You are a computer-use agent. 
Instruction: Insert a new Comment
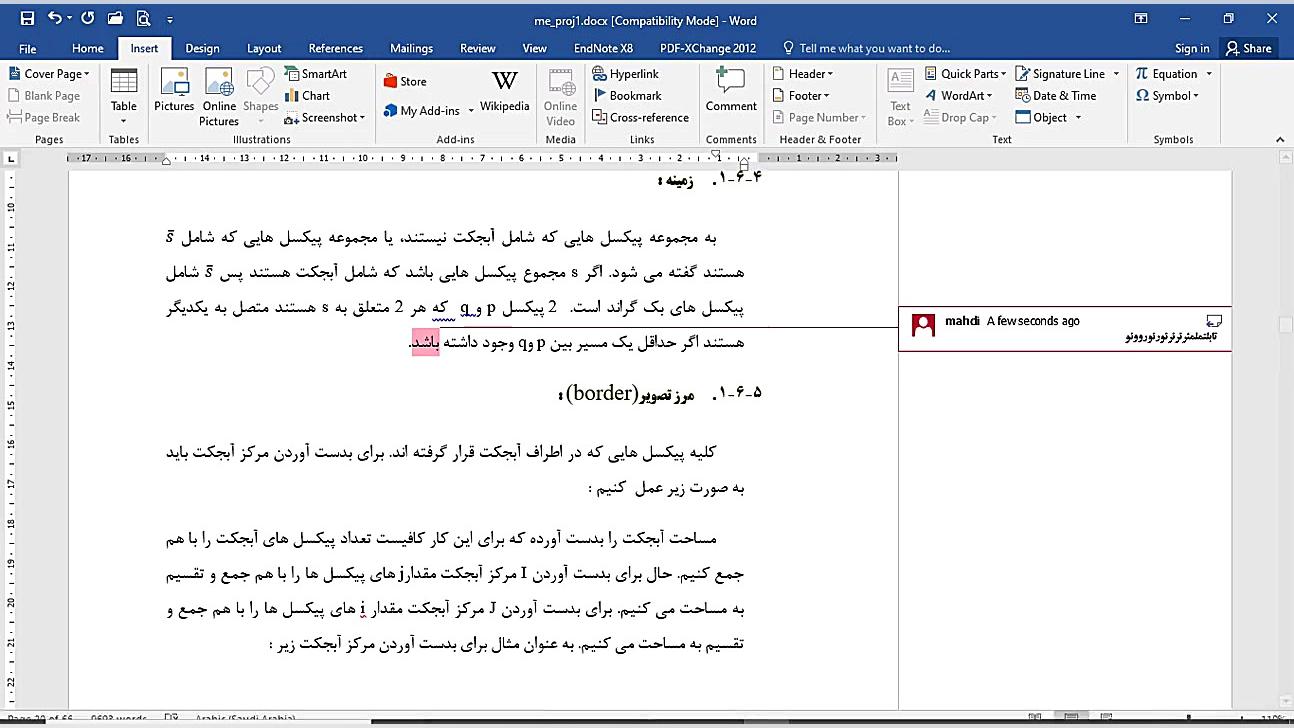731,91
